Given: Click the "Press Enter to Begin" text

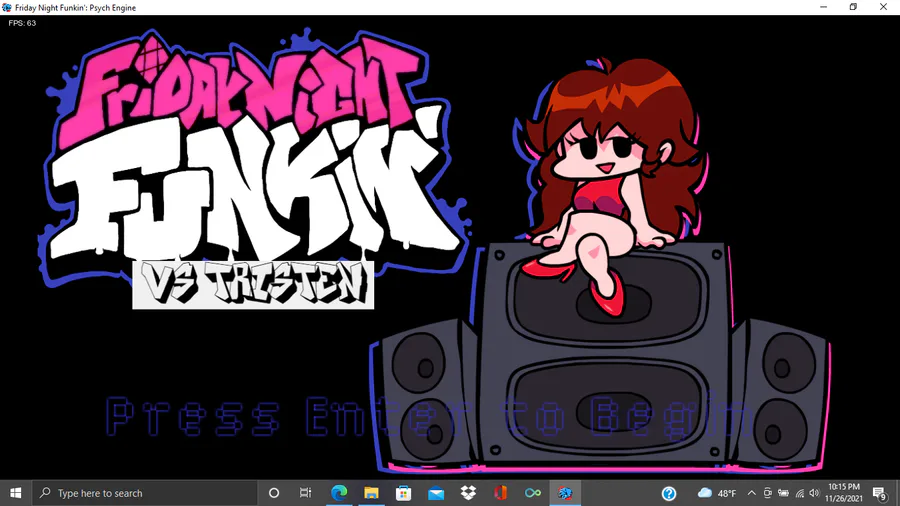Looking at the screenshot, I should point(430,417).
